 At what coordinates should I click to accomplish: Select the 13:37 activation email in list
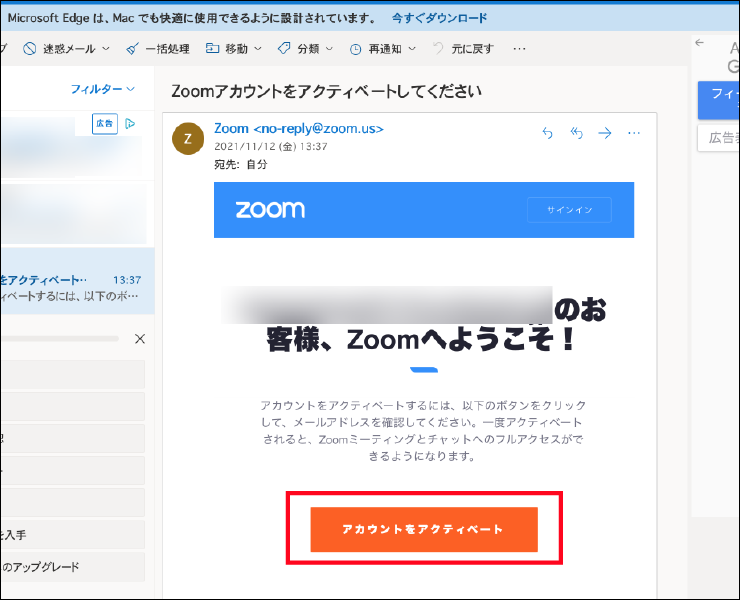77,281
